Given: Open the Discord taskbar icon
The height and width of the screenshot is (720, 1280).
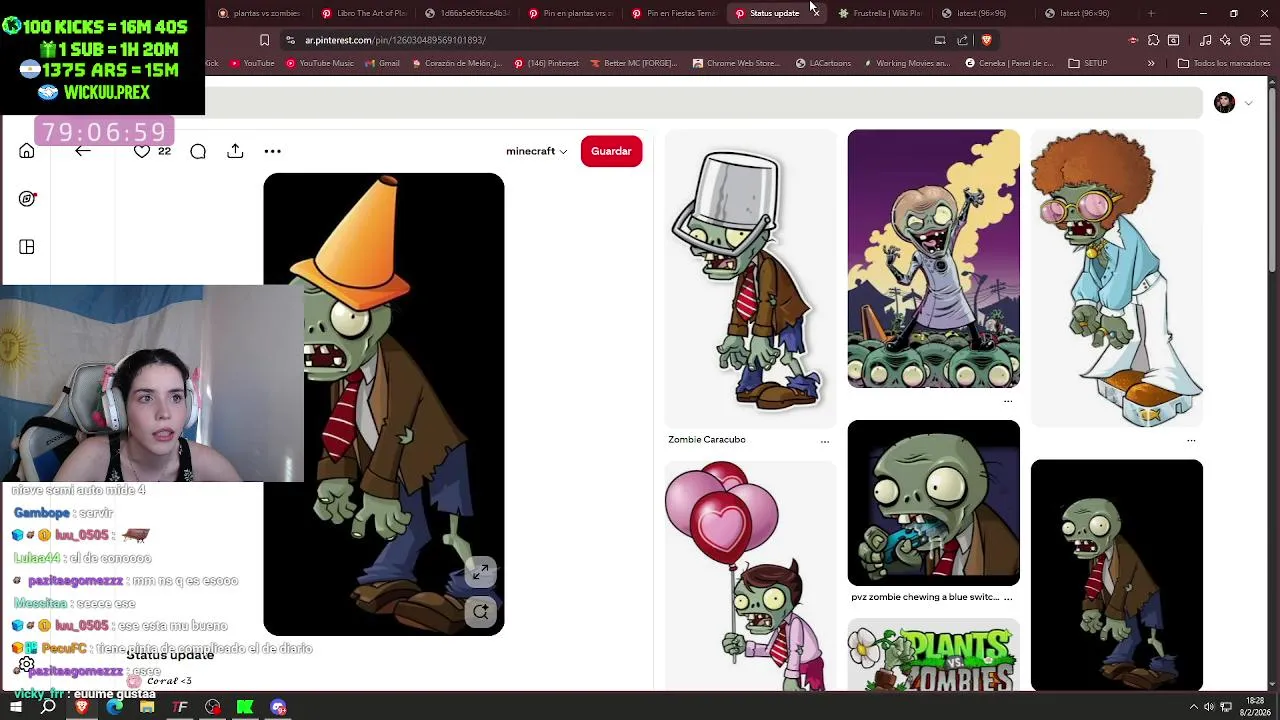Looking at the screenshot, I should pyautogui.click(x=278, y=707).
